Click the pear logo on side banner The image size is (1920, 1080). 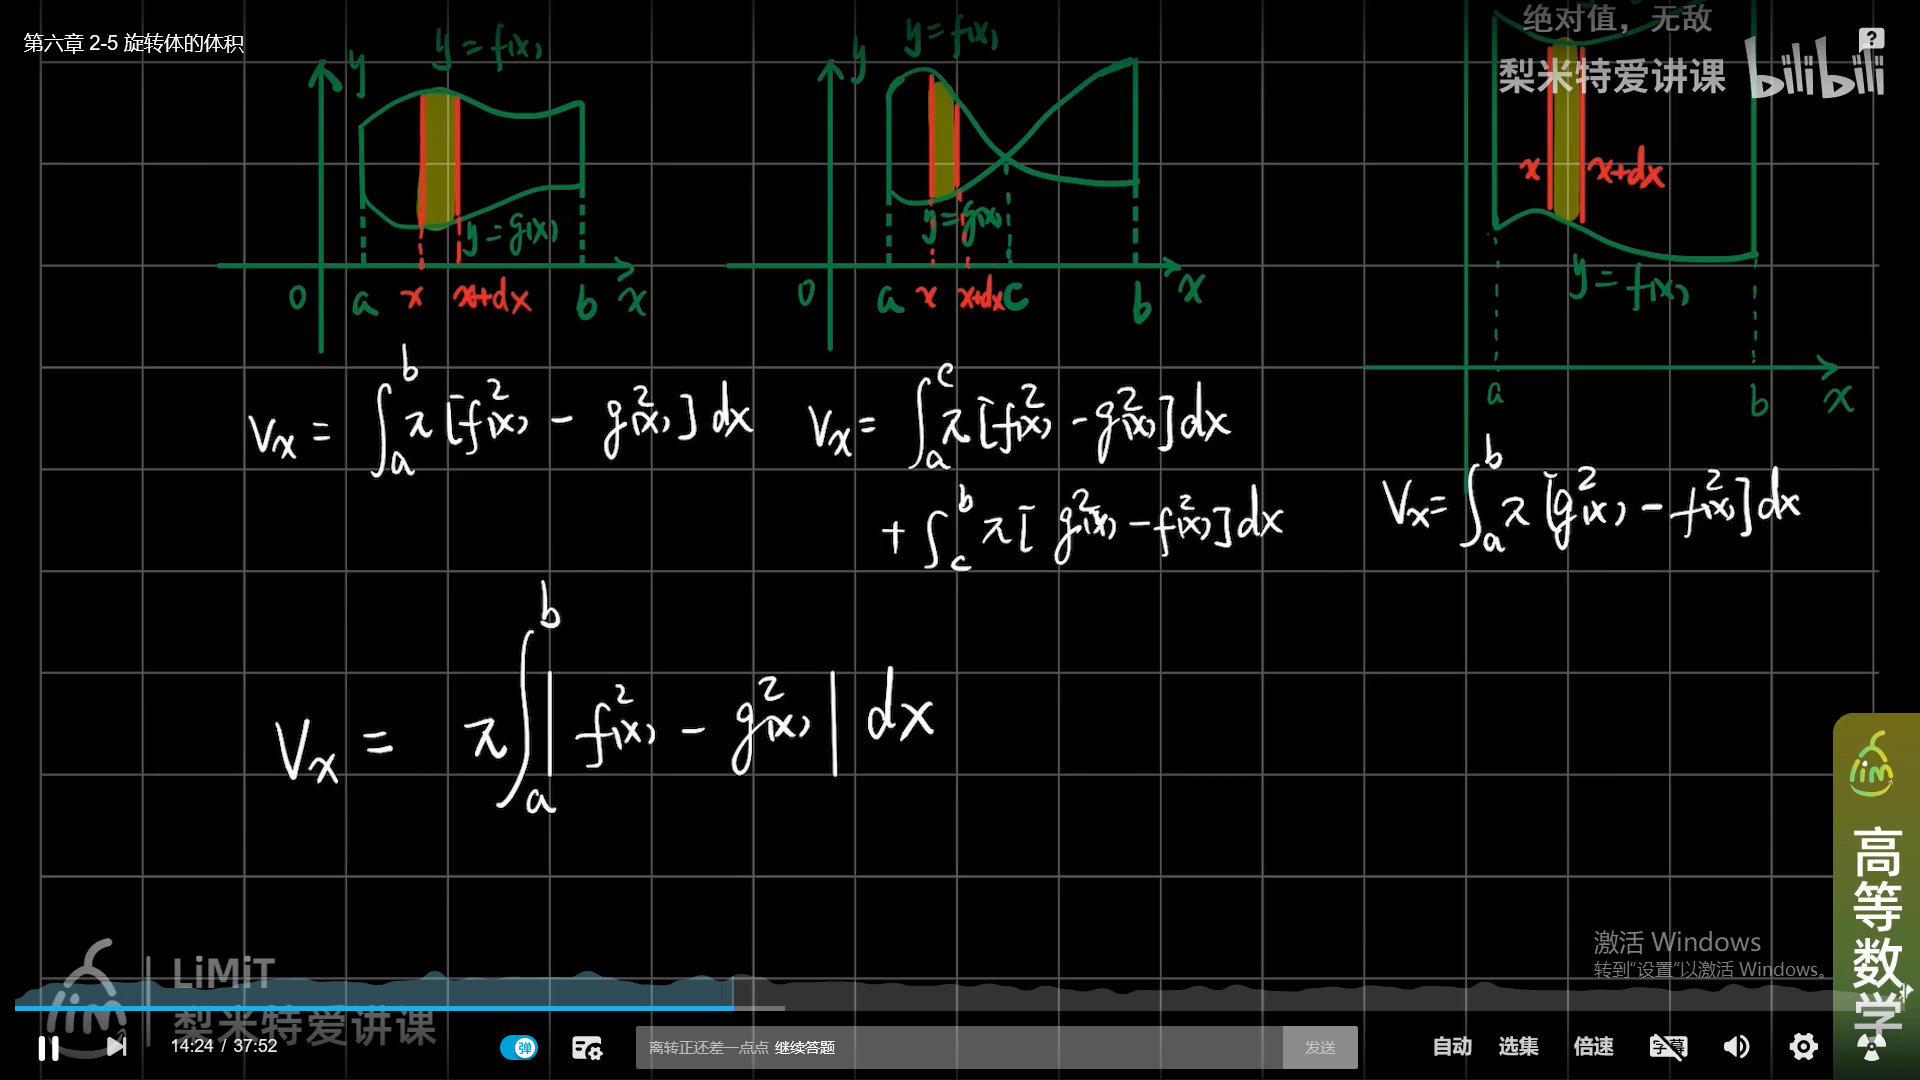point(1871,766)
